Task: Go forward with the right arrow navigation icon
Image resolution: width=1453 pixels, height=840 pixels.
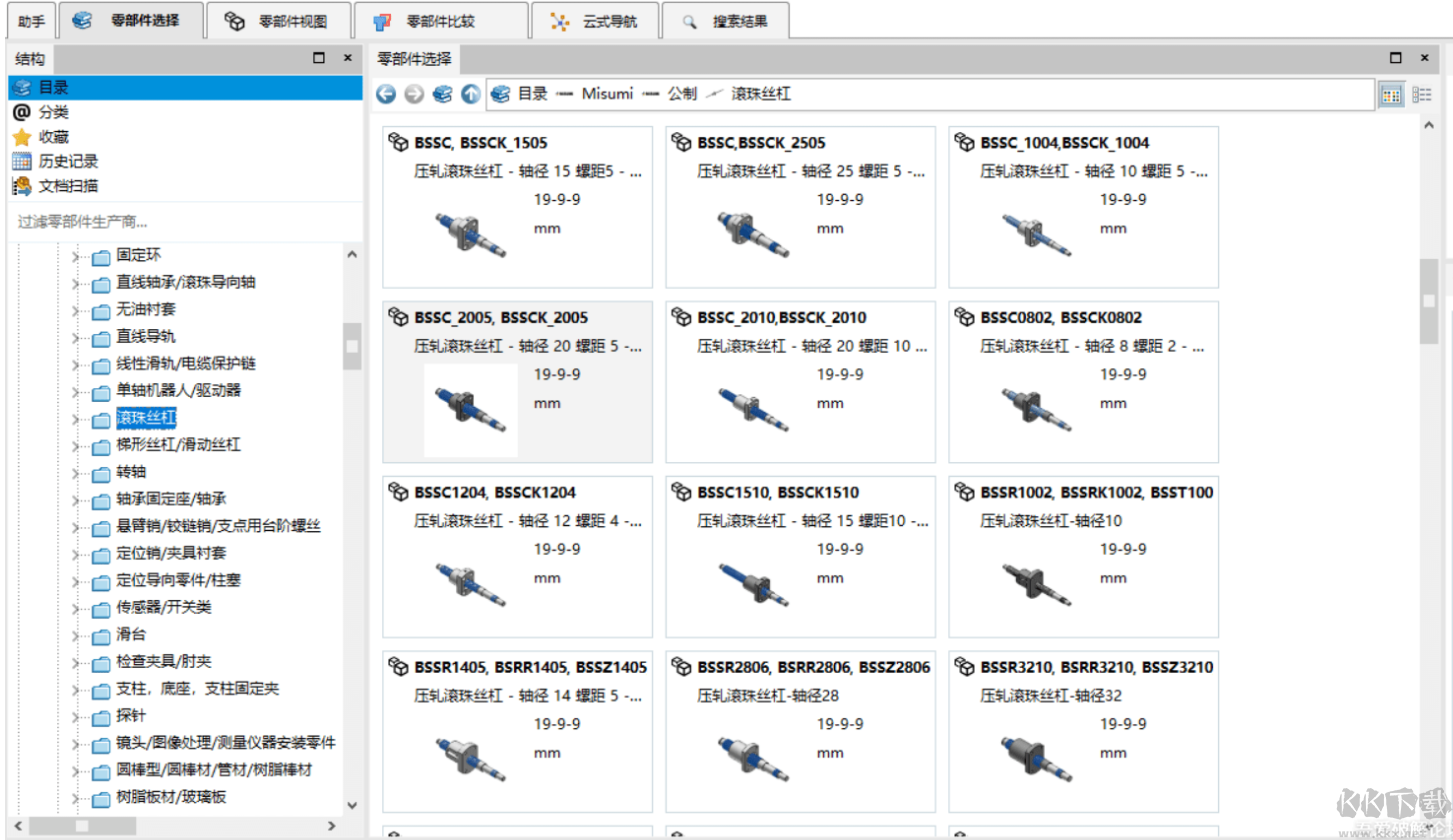Action: (414, 94)
